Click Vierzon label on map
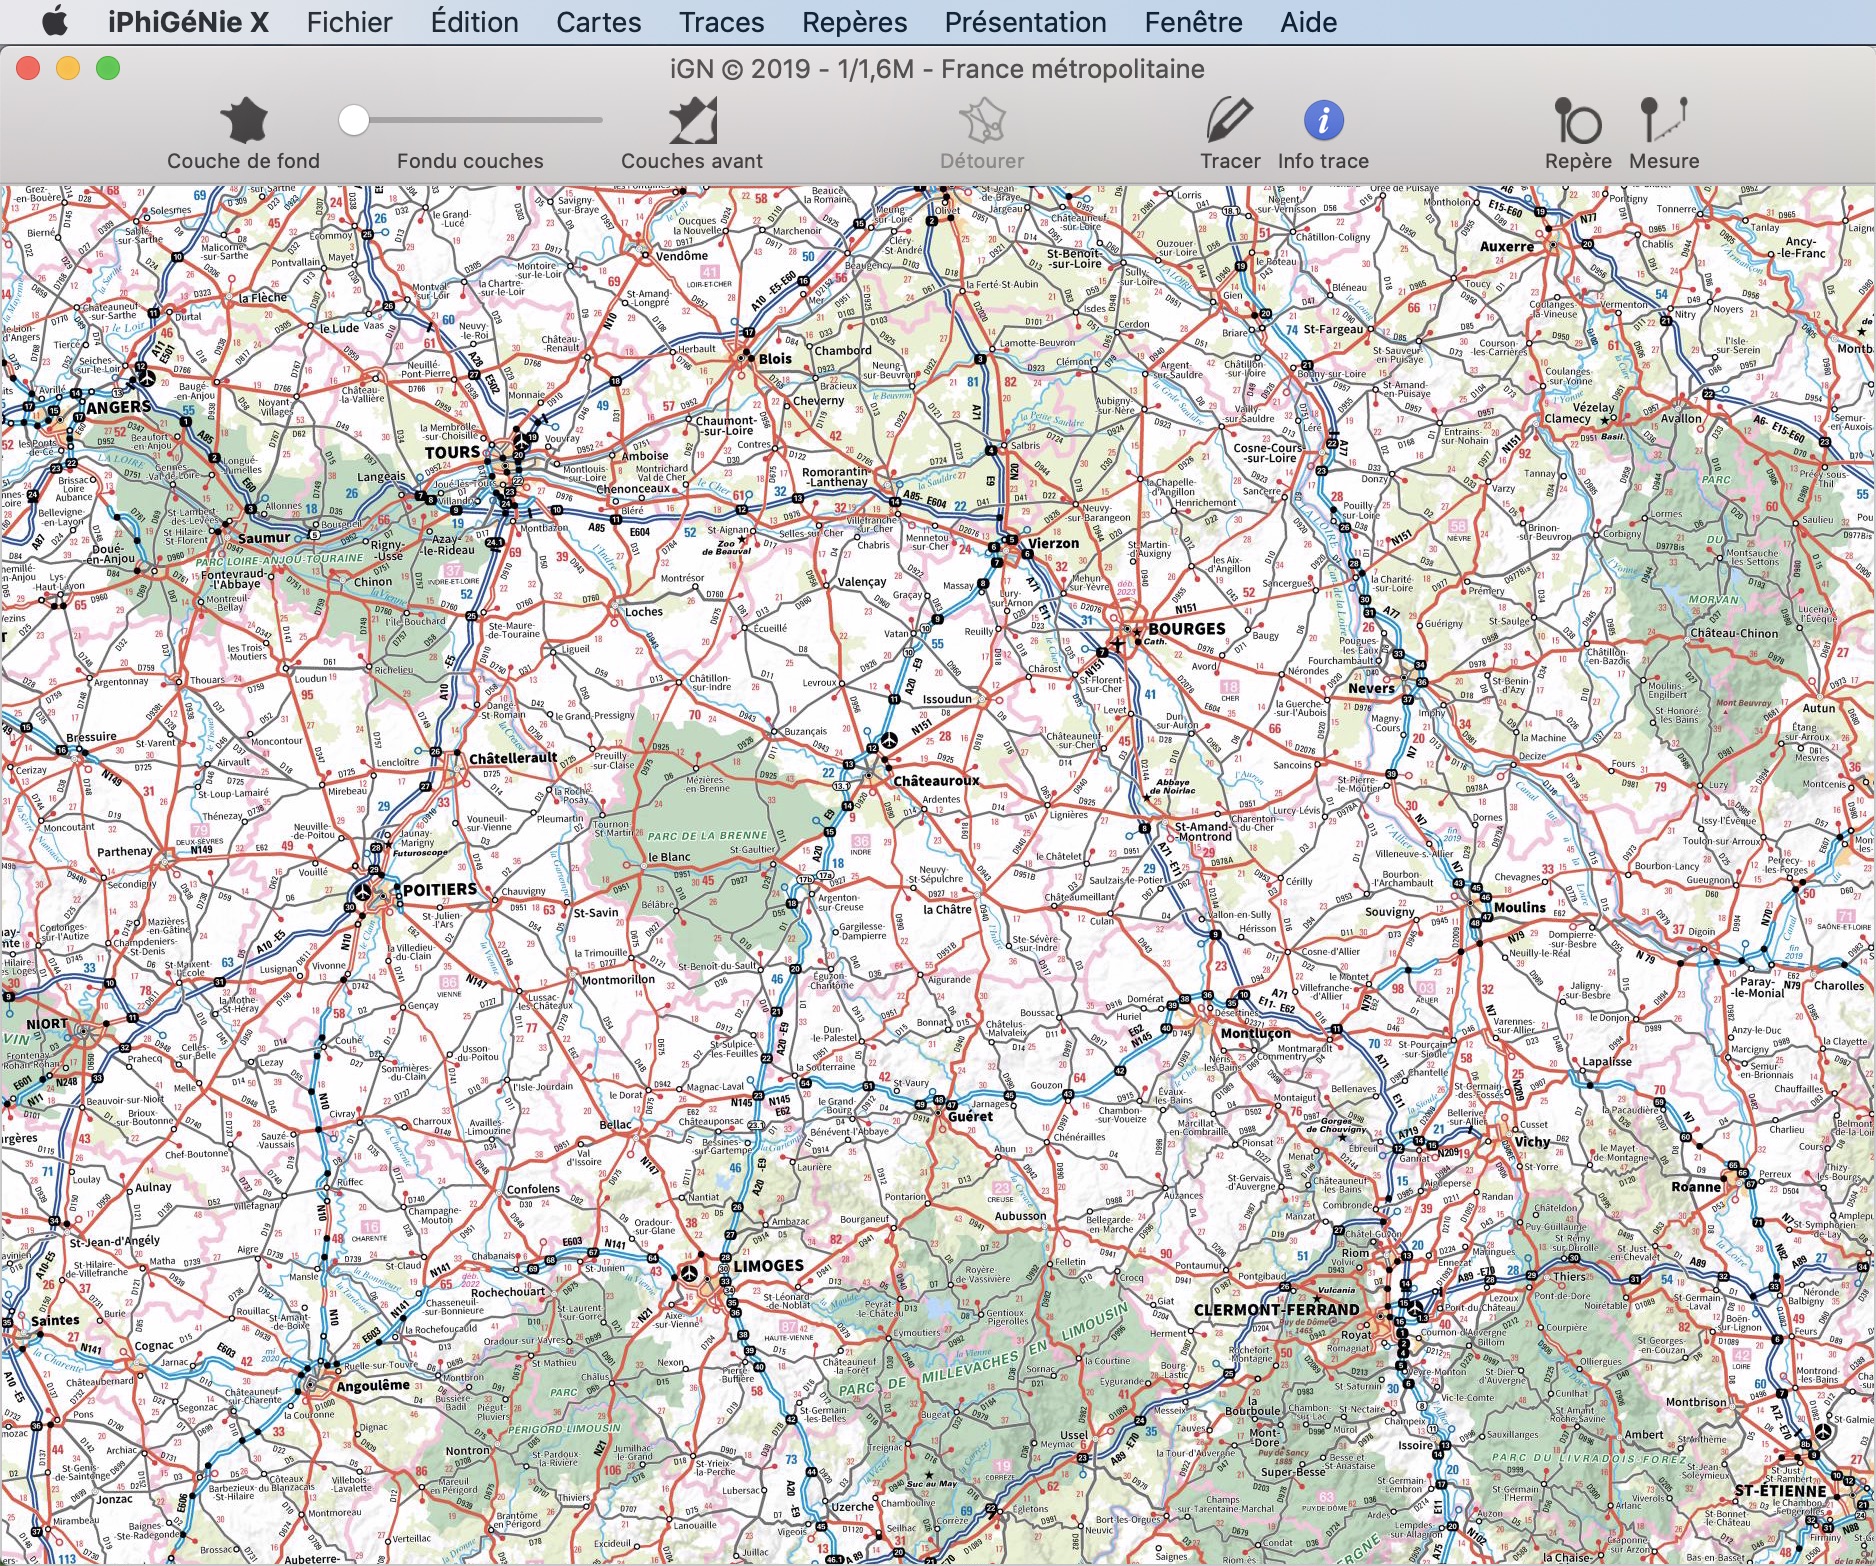The width and height of the screenshot is (1876, 1566). (1054, 544)
